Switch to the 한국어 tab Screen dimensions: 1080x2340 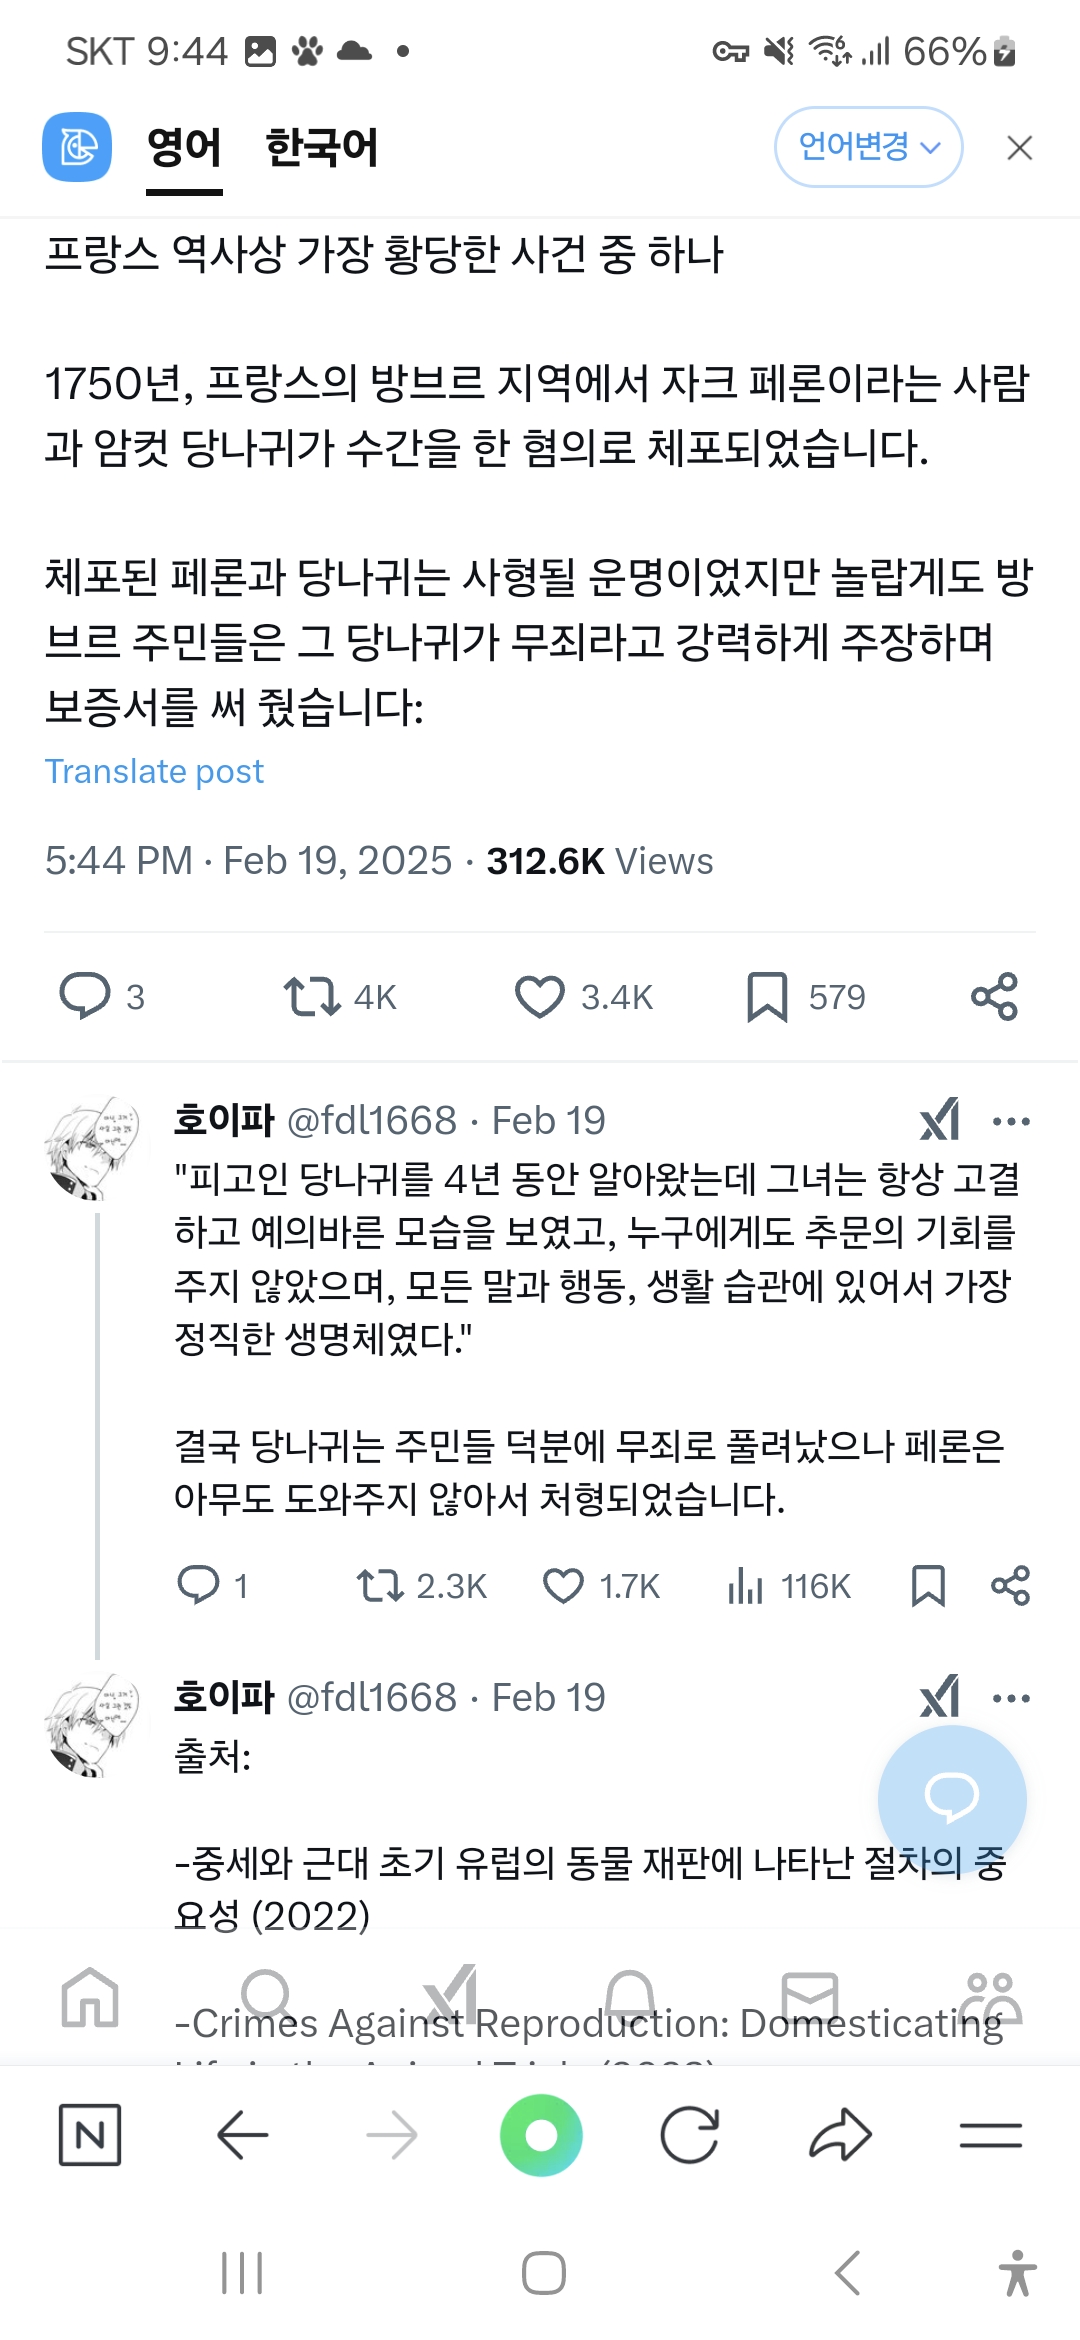coord(321,148)
